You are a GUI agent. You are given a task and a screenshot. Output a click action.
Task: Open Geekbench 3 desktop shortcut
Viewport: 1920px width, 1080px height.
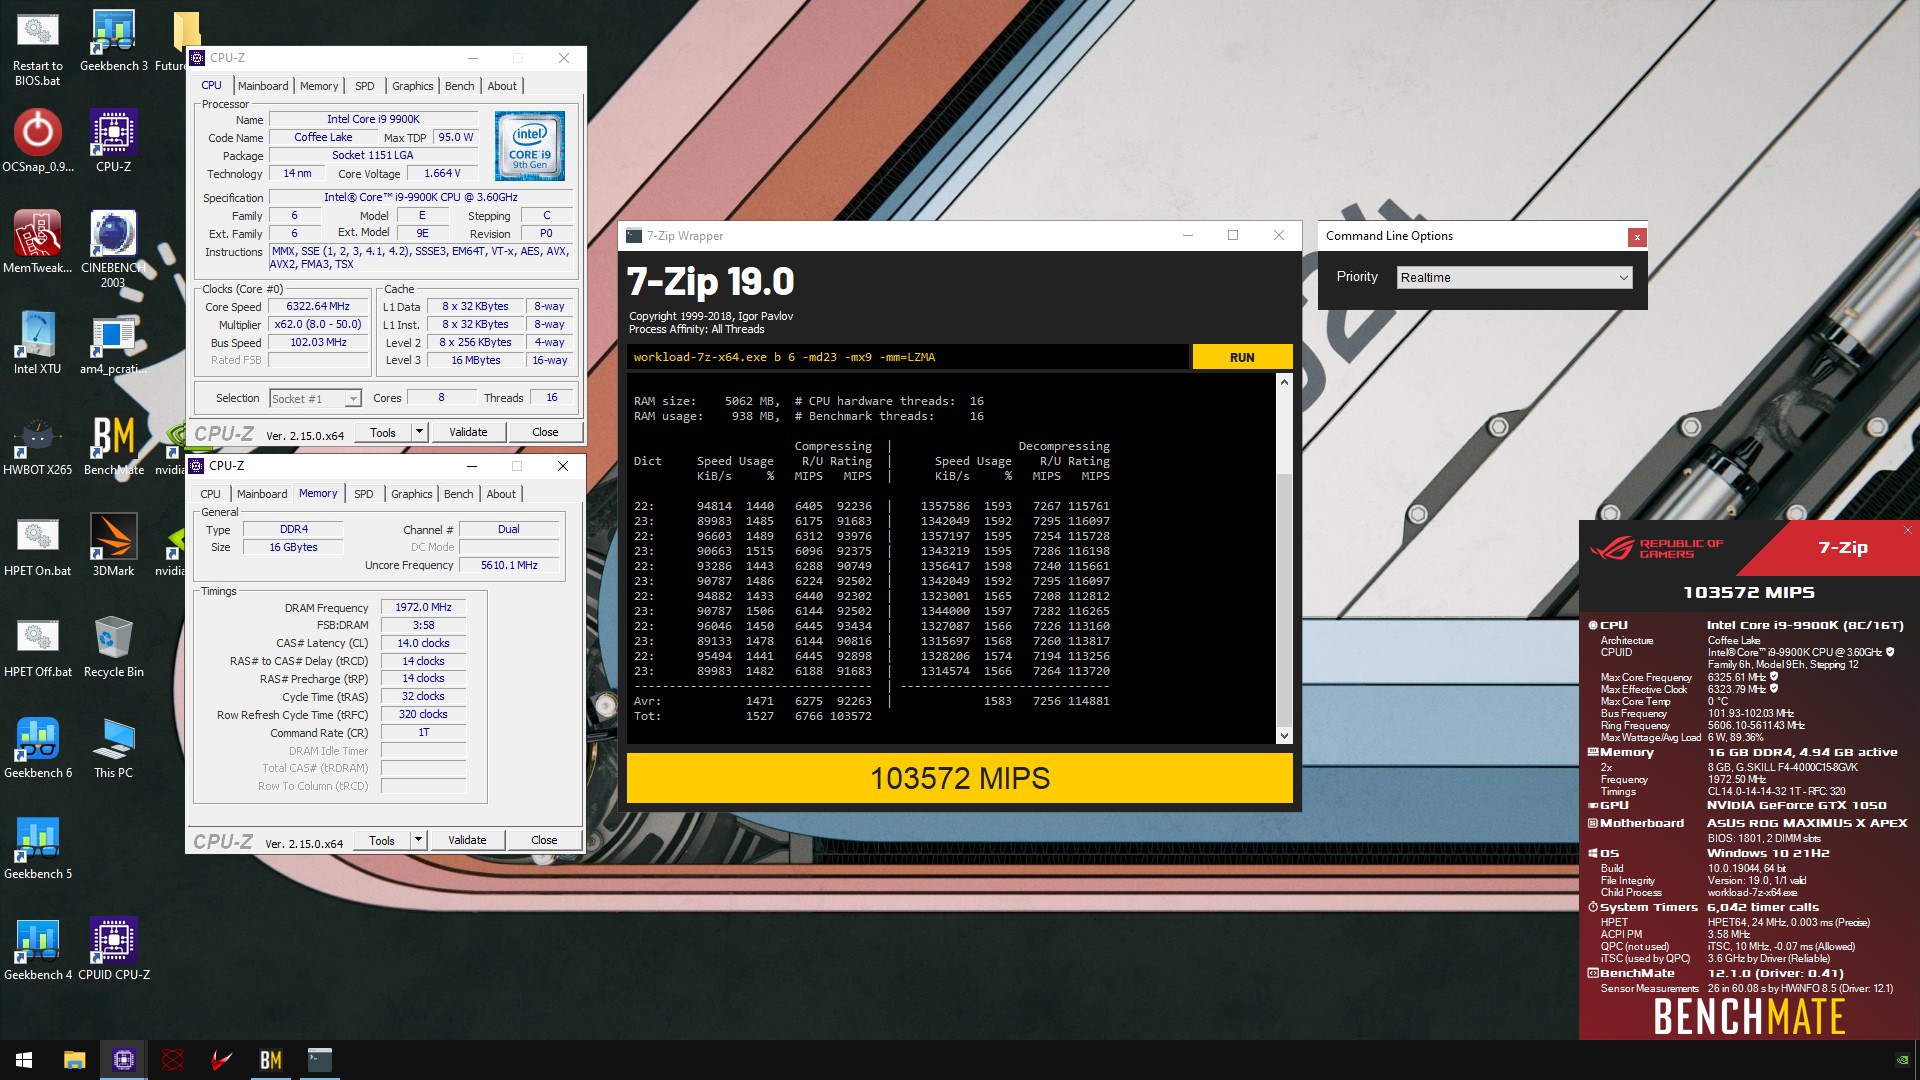click(113, 42)
